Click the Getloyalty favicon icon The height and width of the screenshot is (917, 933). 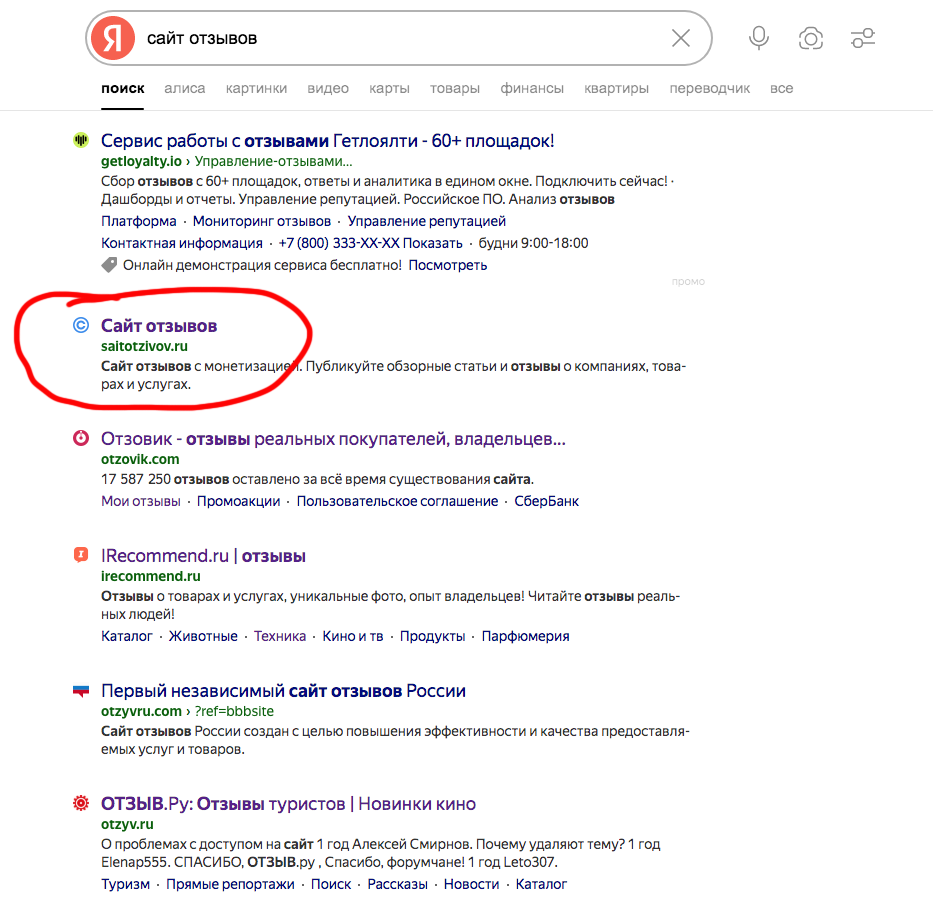81,141
